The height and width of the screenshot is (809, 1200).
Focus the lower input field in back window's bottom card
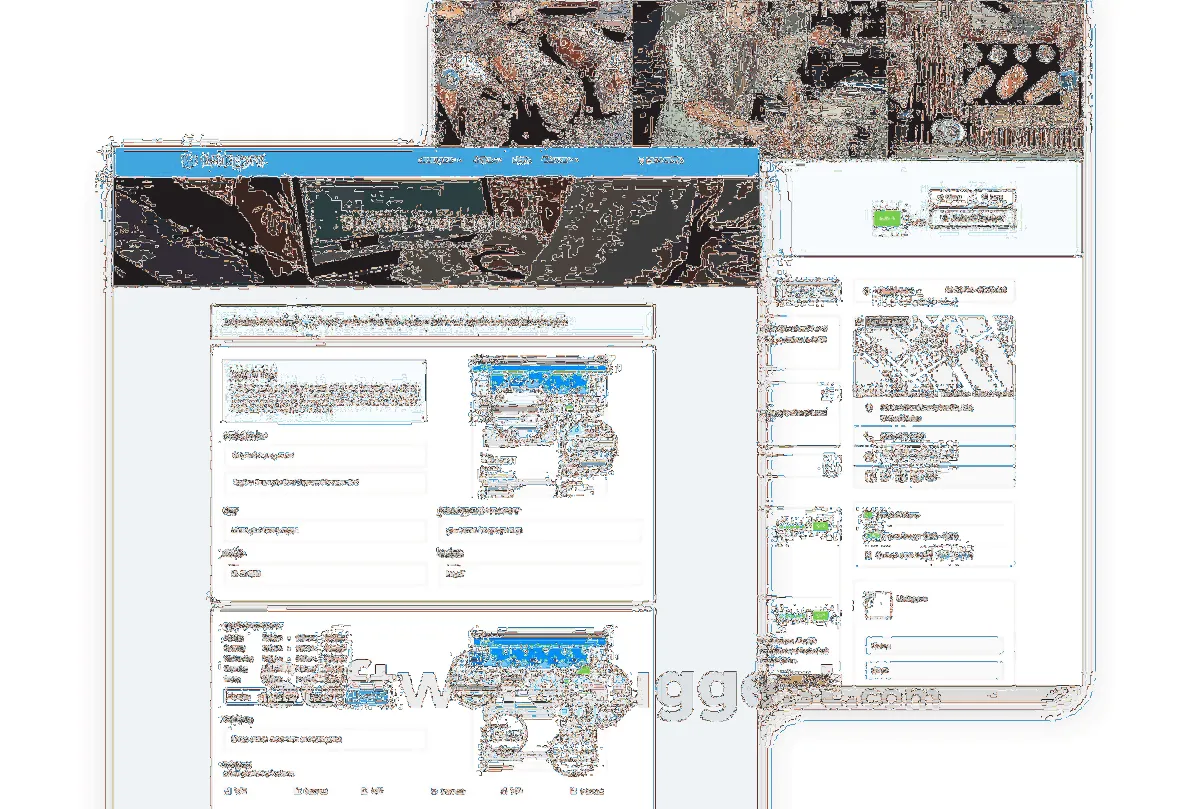click(933, 670)
